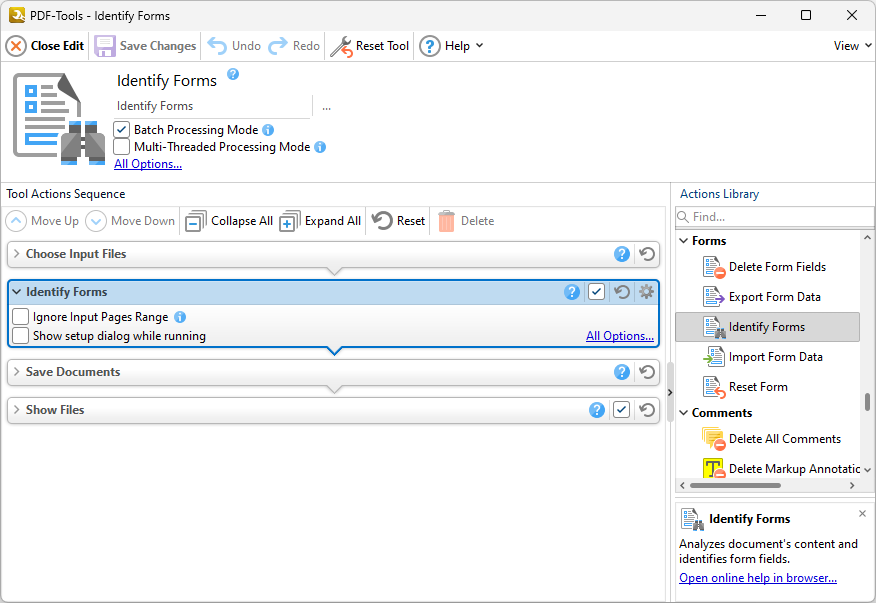The height and width of the screenshot is (603, 876).
Task: Click help icon beside Identify Forms title
Action: tap(233, 74)
